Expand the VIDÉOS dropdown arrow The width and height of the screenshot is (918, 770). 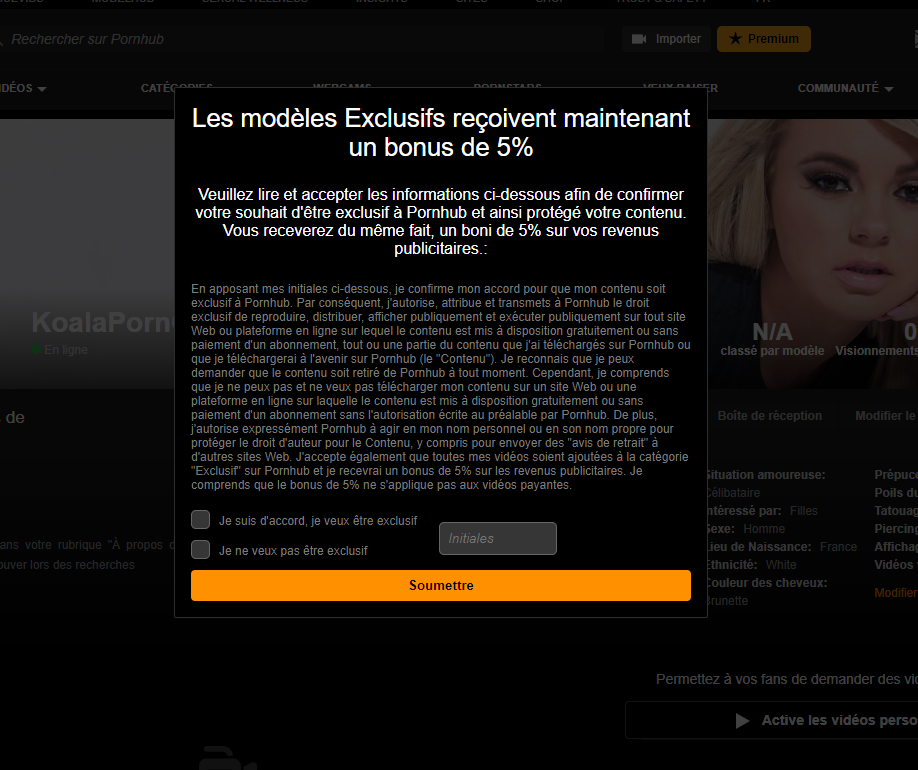[42, 89]
